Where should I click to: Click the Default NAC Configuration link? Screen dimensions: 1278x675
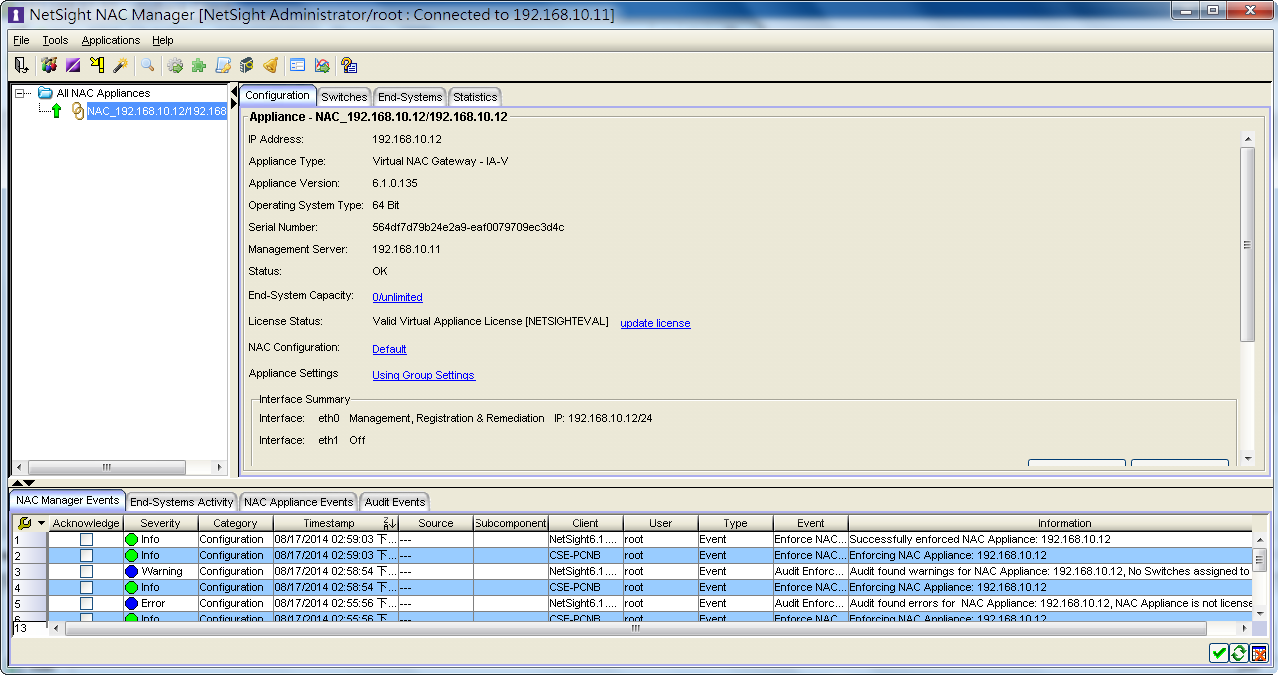[389, 349]
